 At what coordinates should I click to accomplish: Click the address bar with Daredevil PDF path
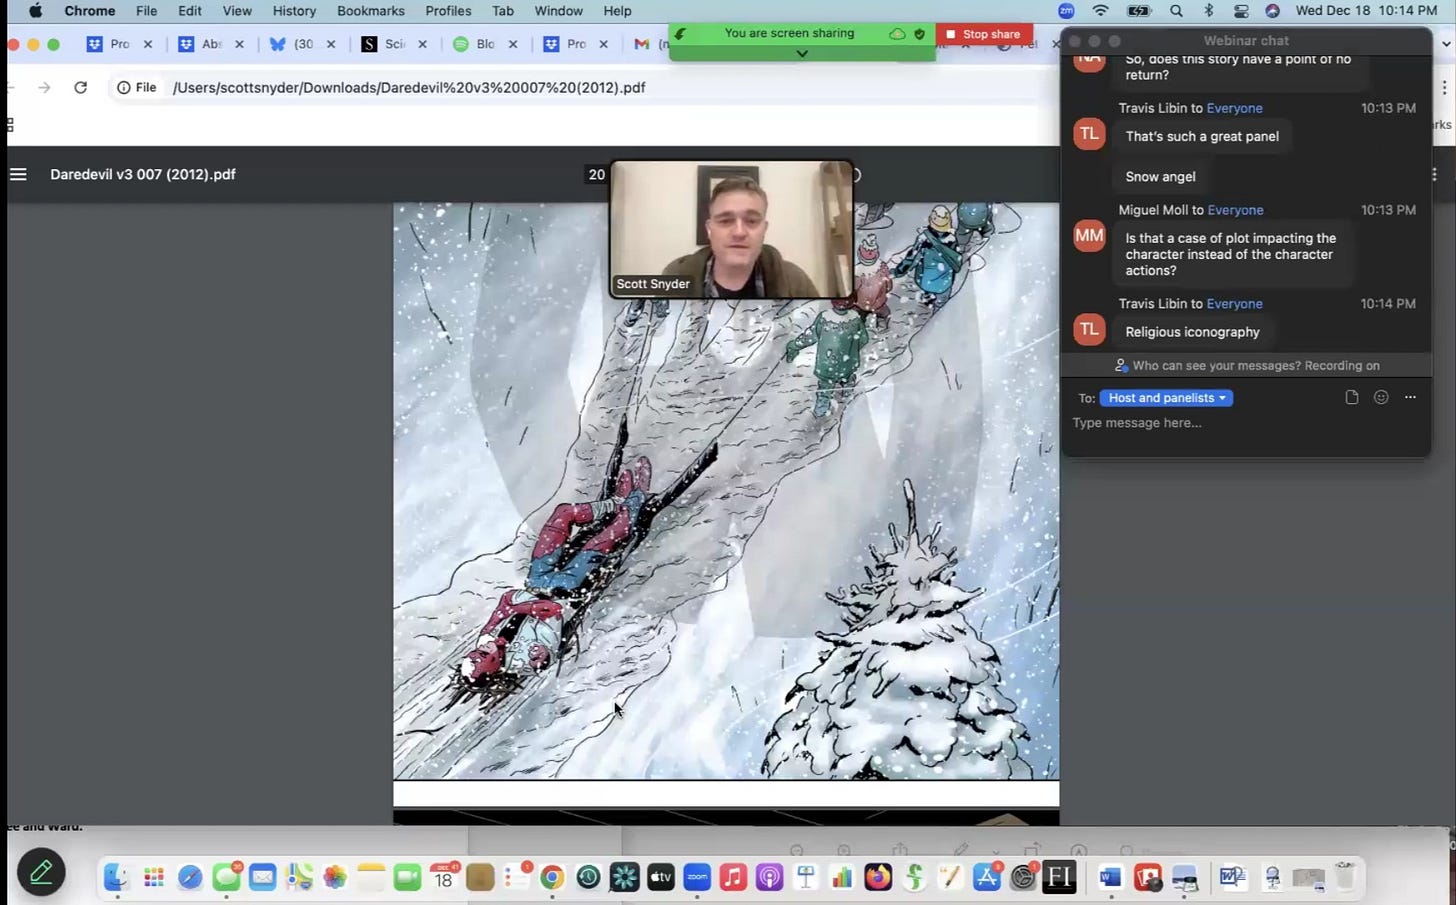[408, 87]
